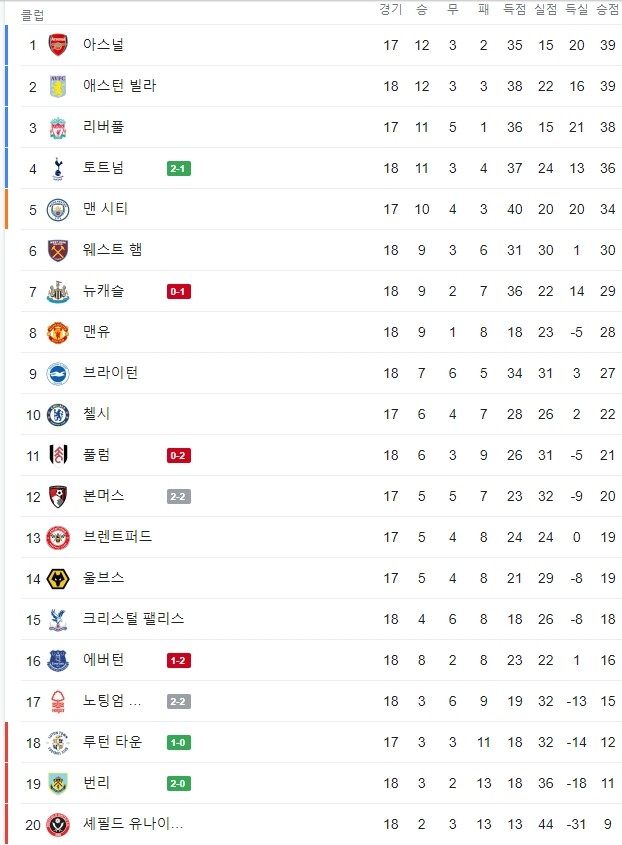
Task: Click Fulham's red 0-2 result badge
Action: pos(178,455)
